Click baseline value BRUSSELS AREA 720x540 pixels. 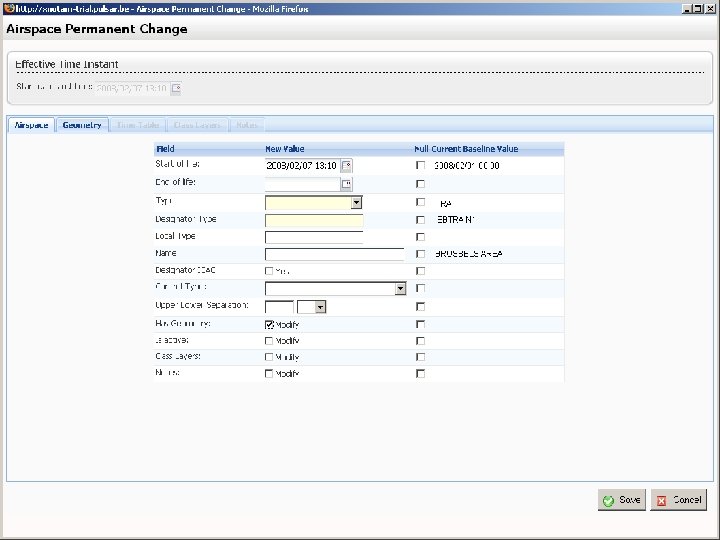(468, 254)
